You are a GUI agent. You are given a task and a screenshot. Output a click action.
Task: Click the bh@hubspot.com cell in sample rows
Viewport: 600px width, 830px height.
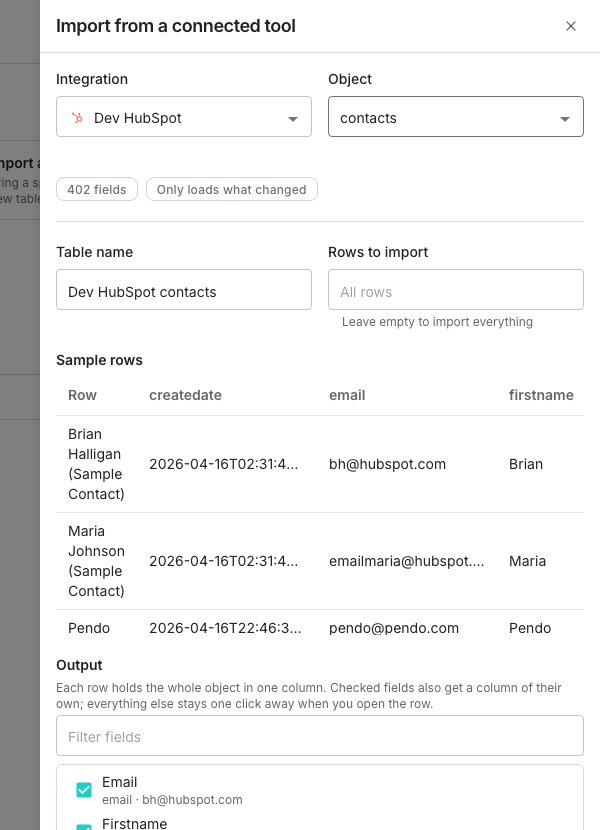click(387, 464)
